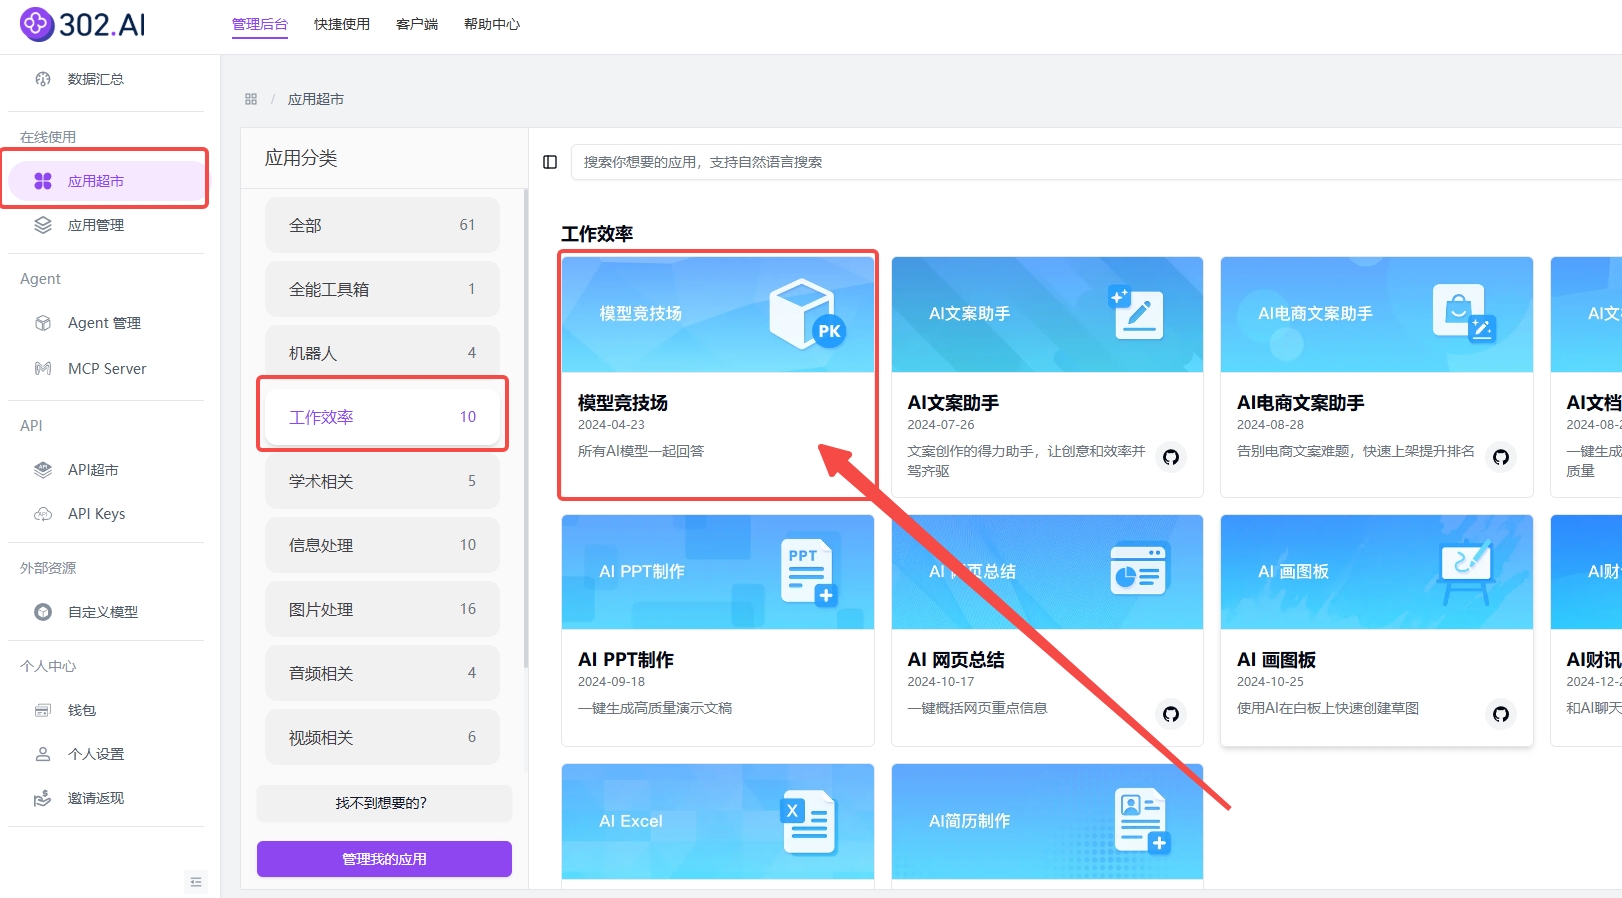Open the 客户端 top menu
Screen dimensions: 1622x898
click(417, 24)
